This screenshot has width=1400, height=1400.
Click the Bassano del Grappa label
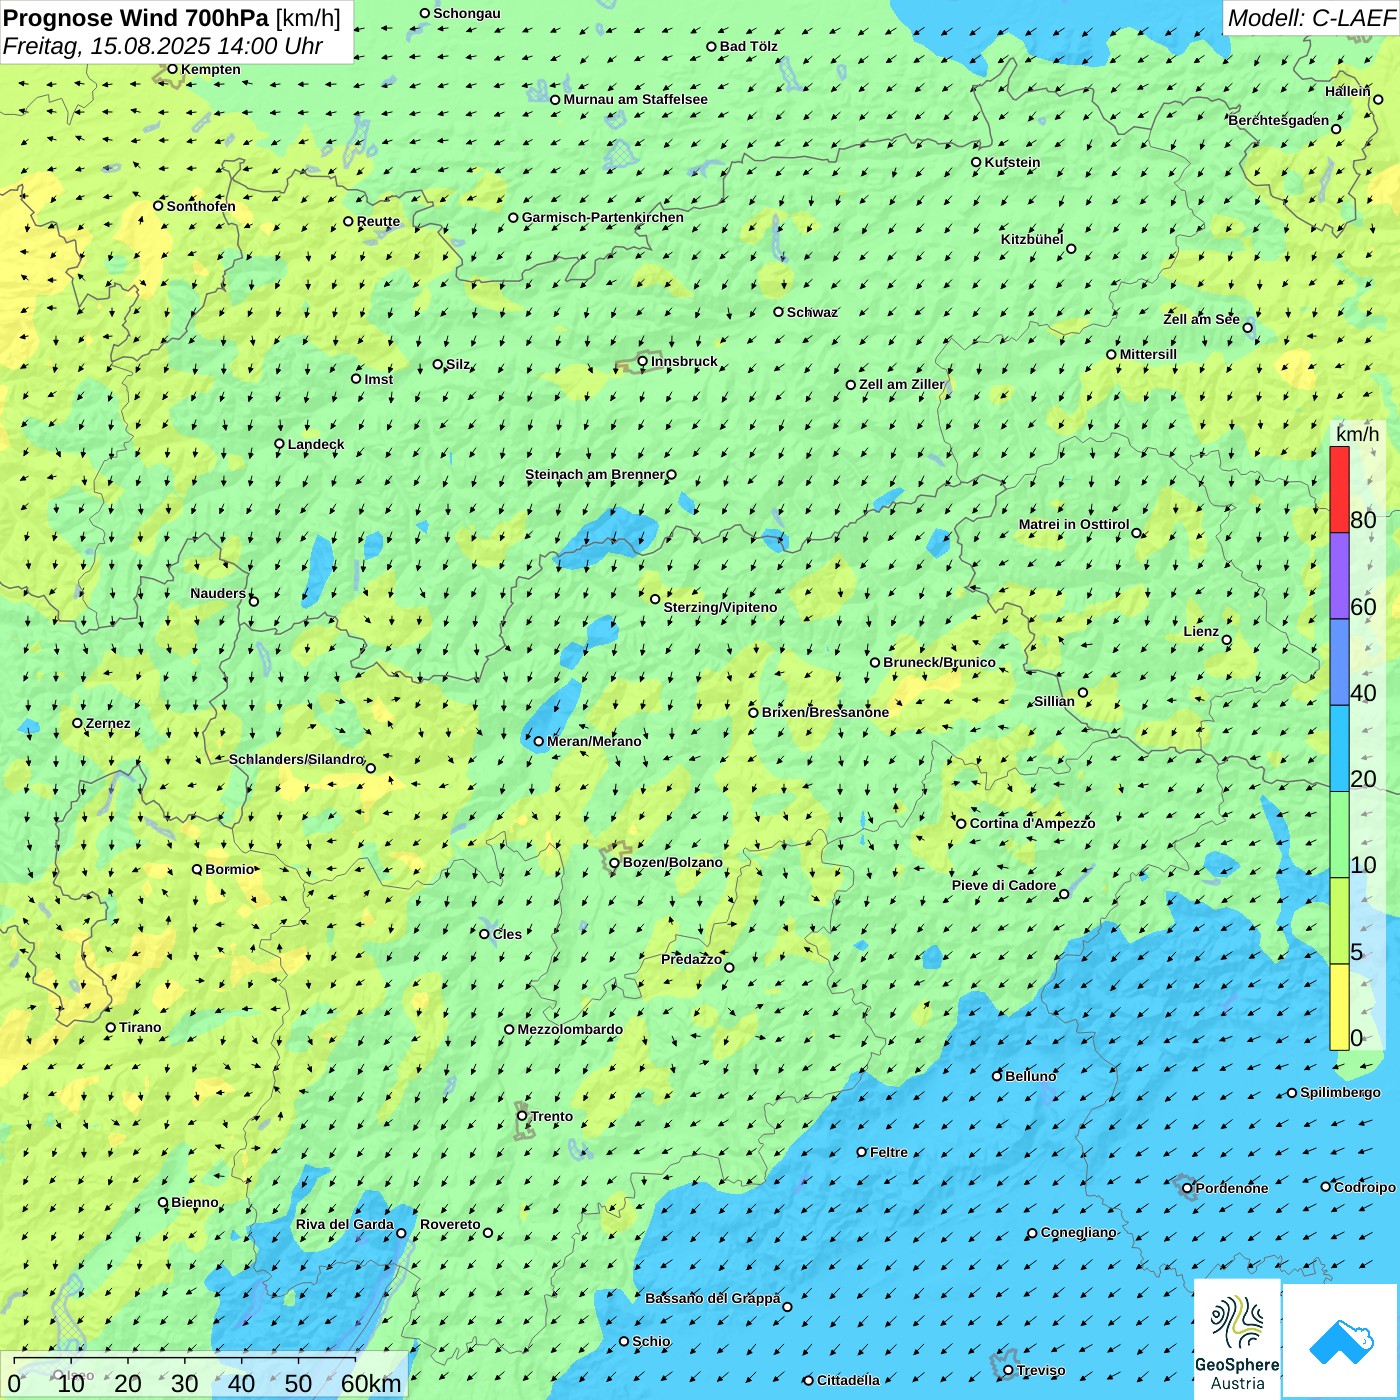[x=712, y=1298]
